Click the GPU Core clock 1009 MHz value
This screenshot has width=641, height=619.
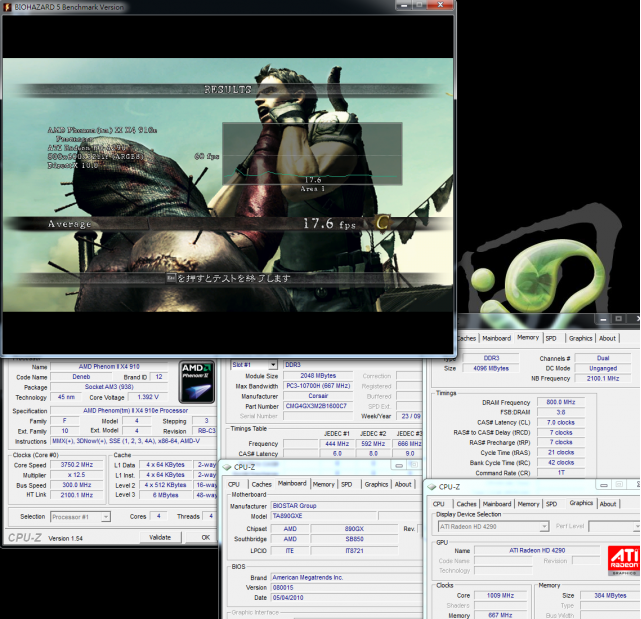(x=500, y=596)
